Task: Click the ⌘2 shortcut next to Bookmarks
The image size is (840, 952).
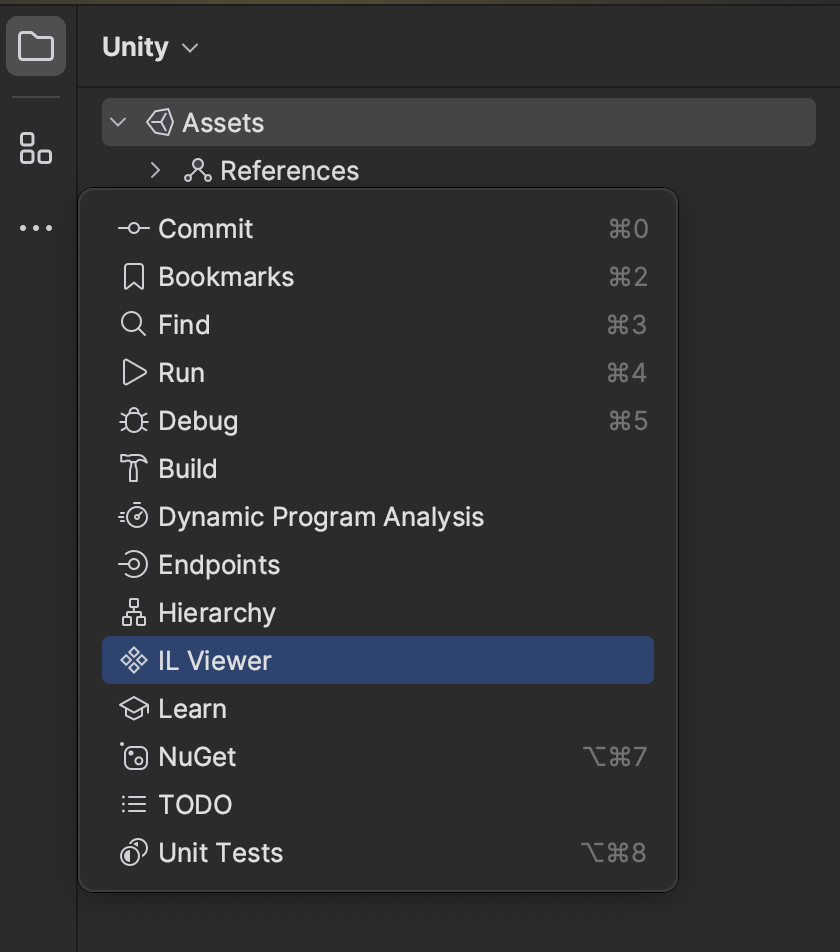Action: 629,277
